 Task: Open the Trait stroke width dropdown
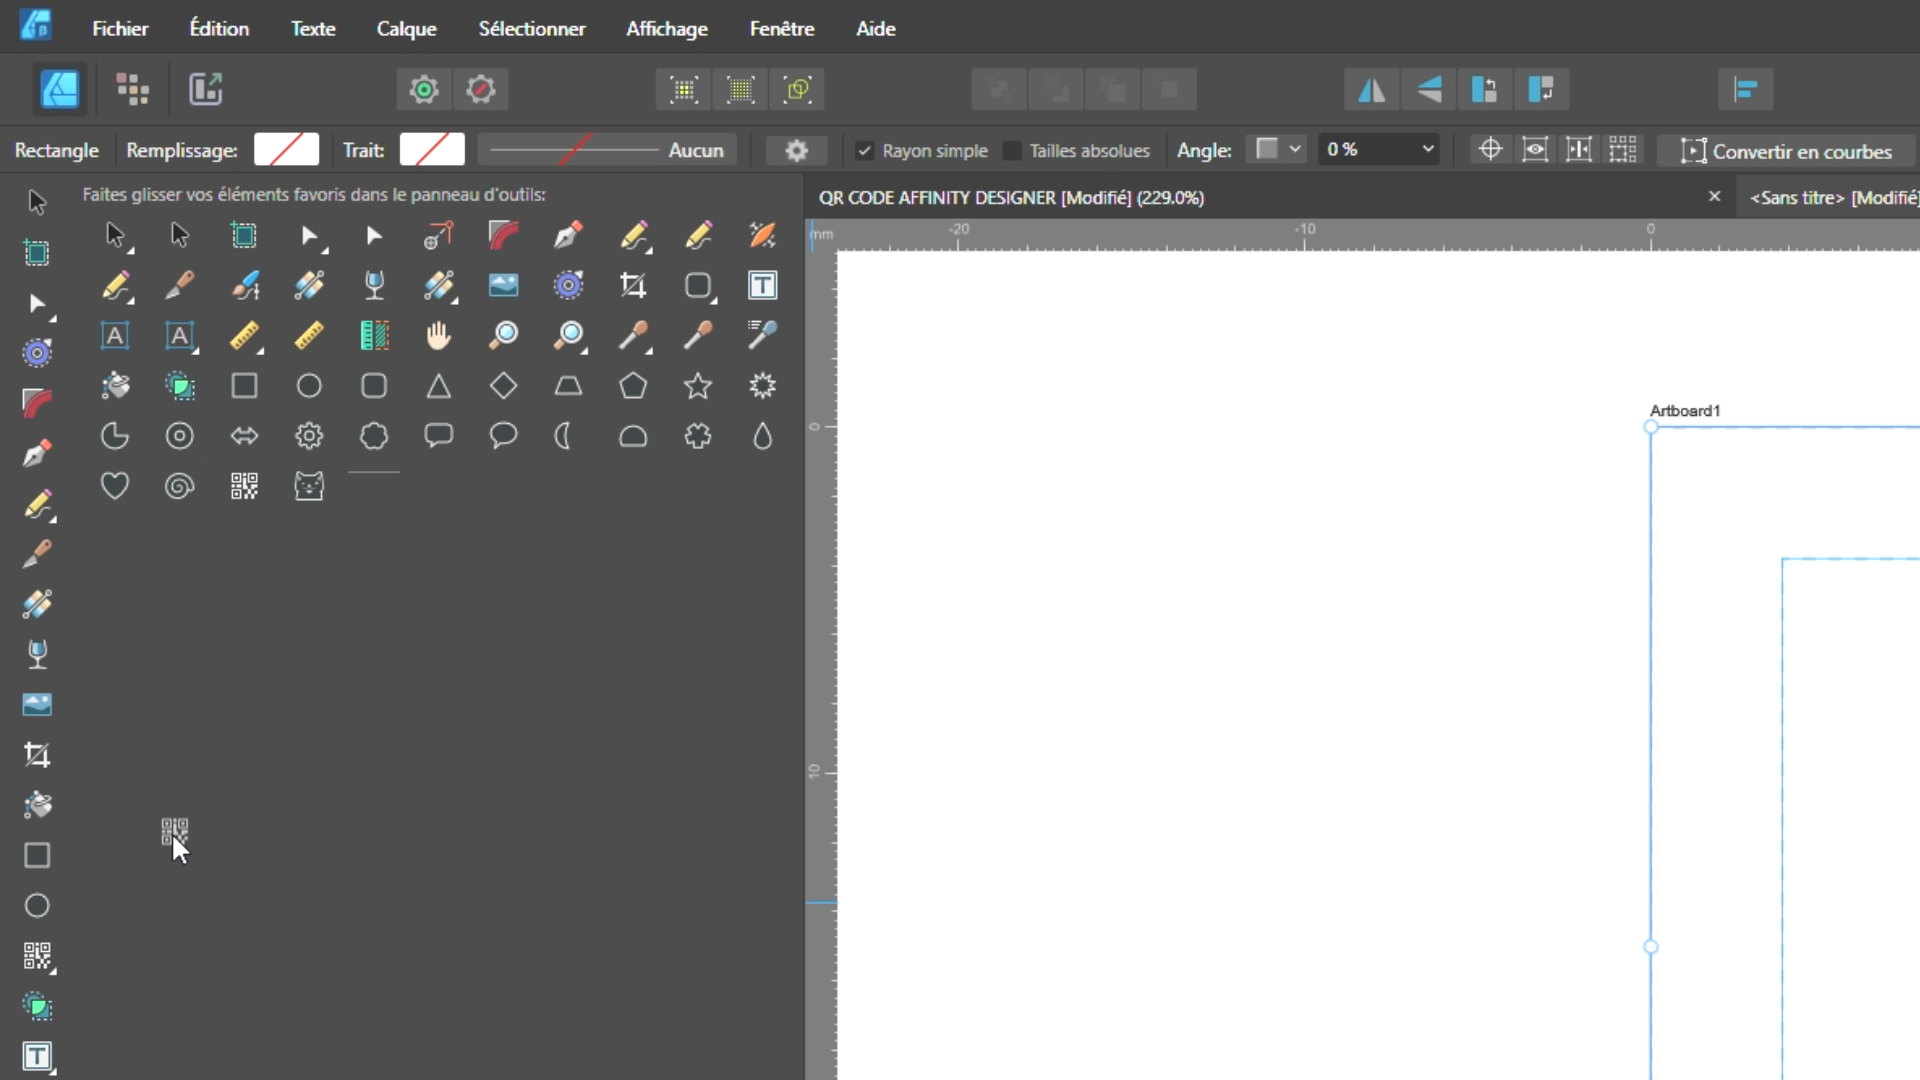point(607,150)
